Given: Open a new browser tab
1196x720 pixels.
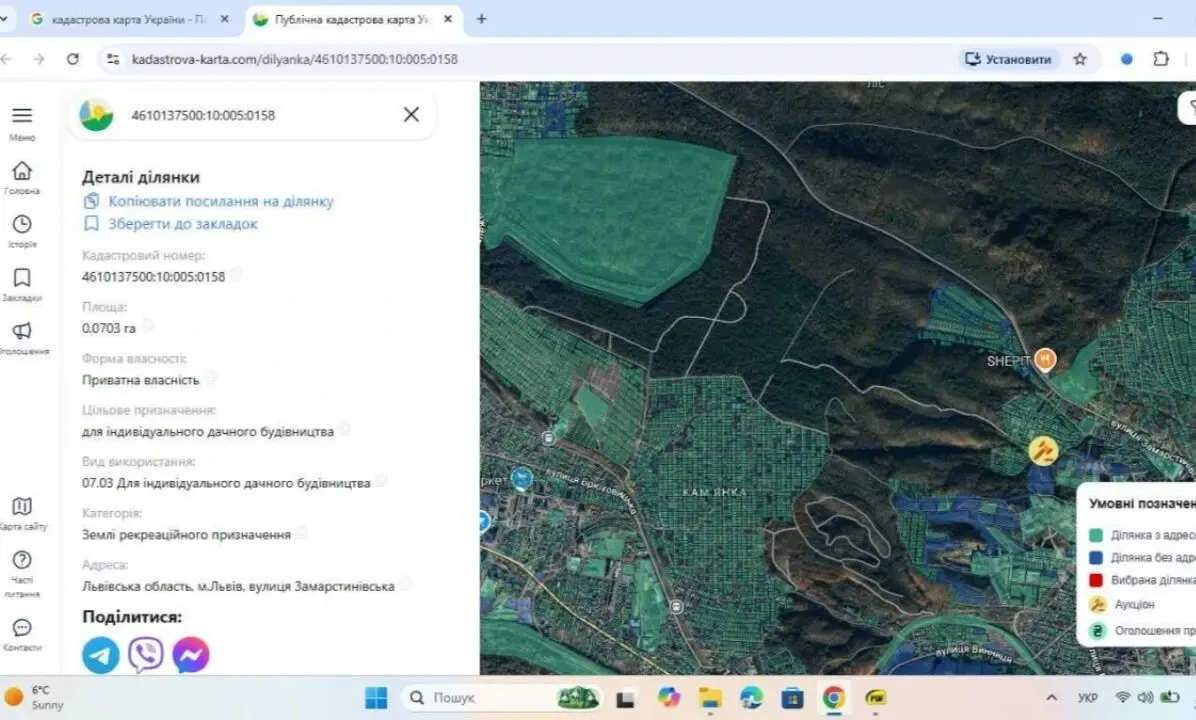Looking at the screenshot, I should pyautogui.click(x=482, y=19).
